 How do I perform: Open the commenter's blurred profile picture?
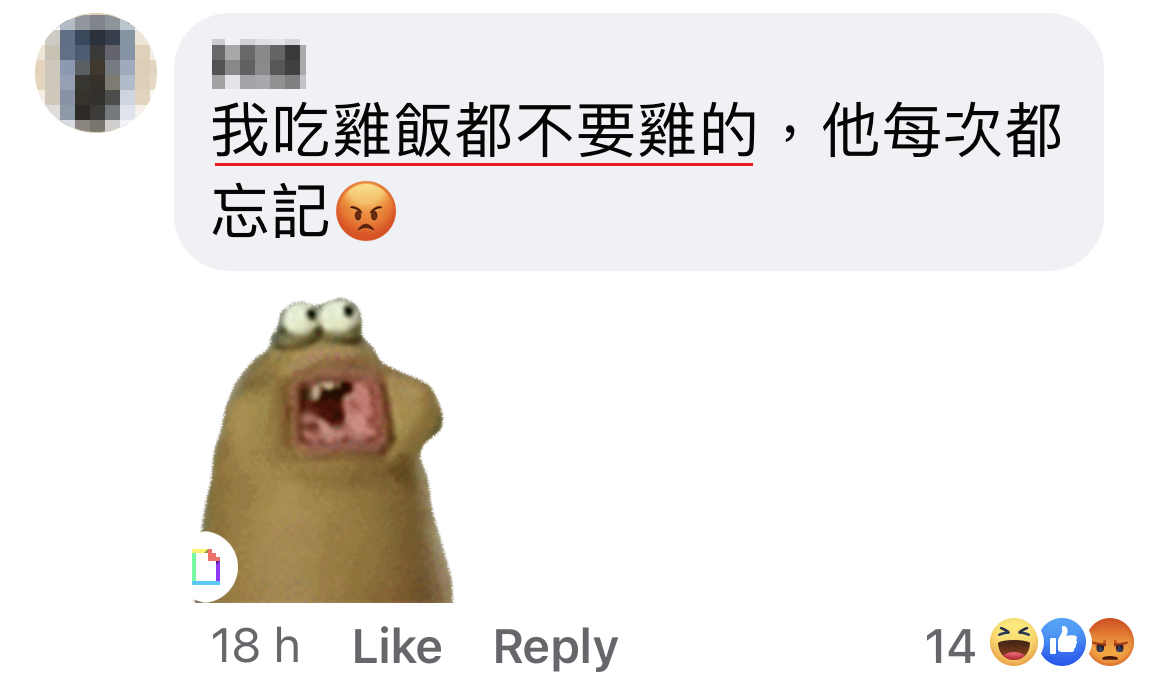(96, 72)
